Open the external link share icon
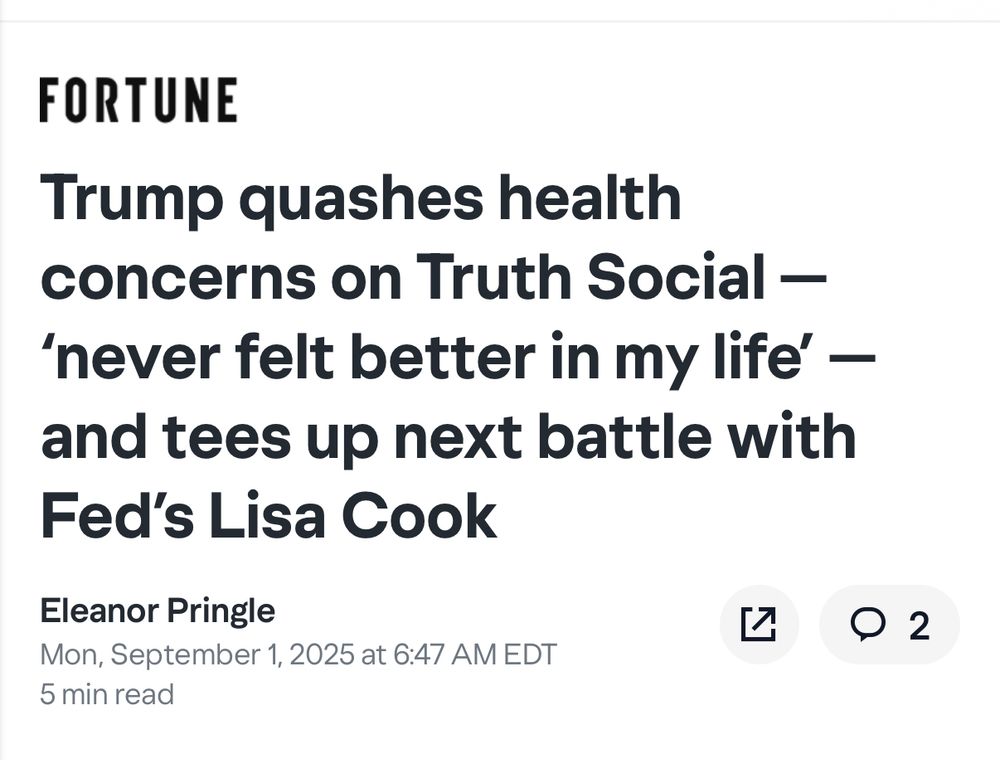 758,625
